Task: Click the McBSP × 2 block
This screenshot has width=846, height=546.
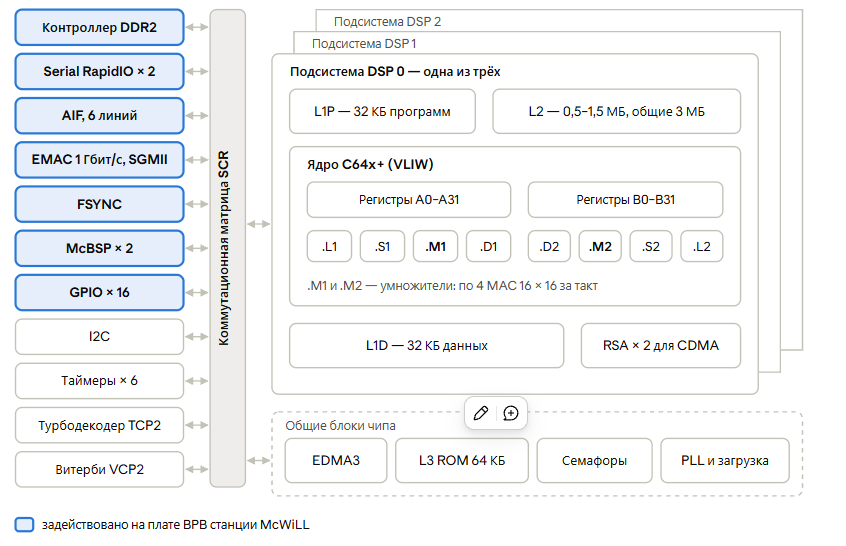Action: [x=99, y=248]
